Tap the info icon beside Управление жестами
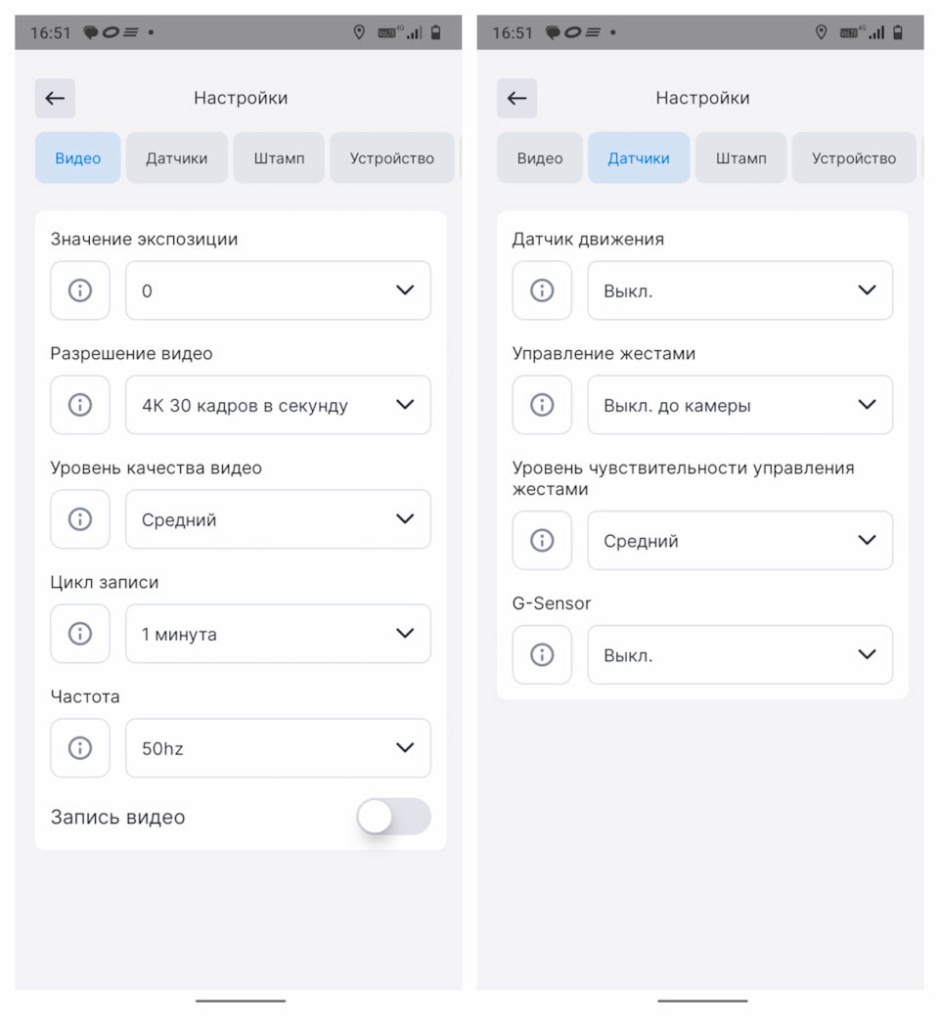This screenshot has height=1024, width=939. (542, 405)
